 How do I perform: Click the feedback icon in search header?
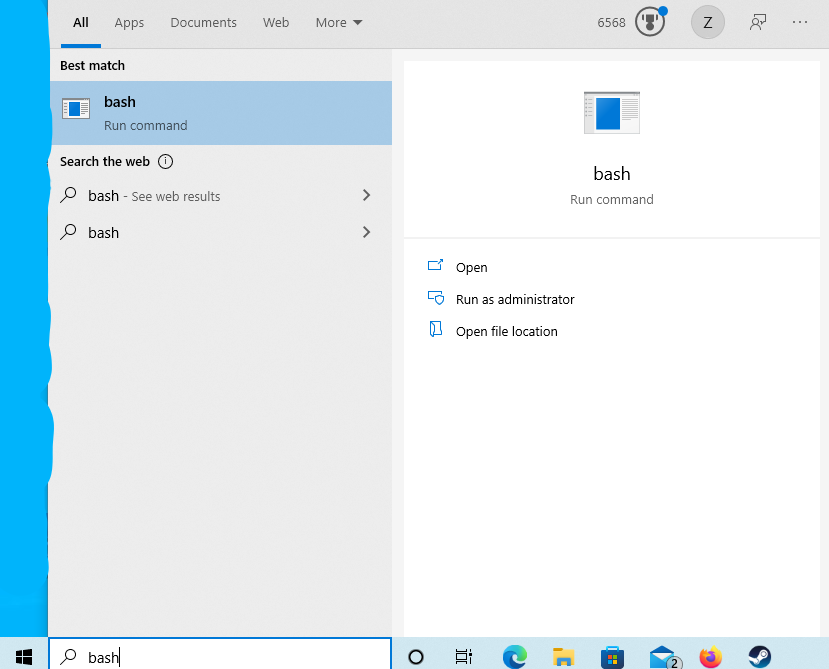(x=758, y=22)
